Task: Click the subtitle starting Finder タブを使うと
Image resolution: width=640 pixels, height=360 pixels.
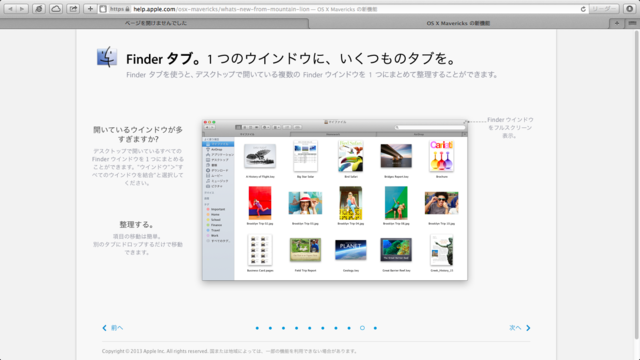Action: pyautogui.click(x=312, y=75)
